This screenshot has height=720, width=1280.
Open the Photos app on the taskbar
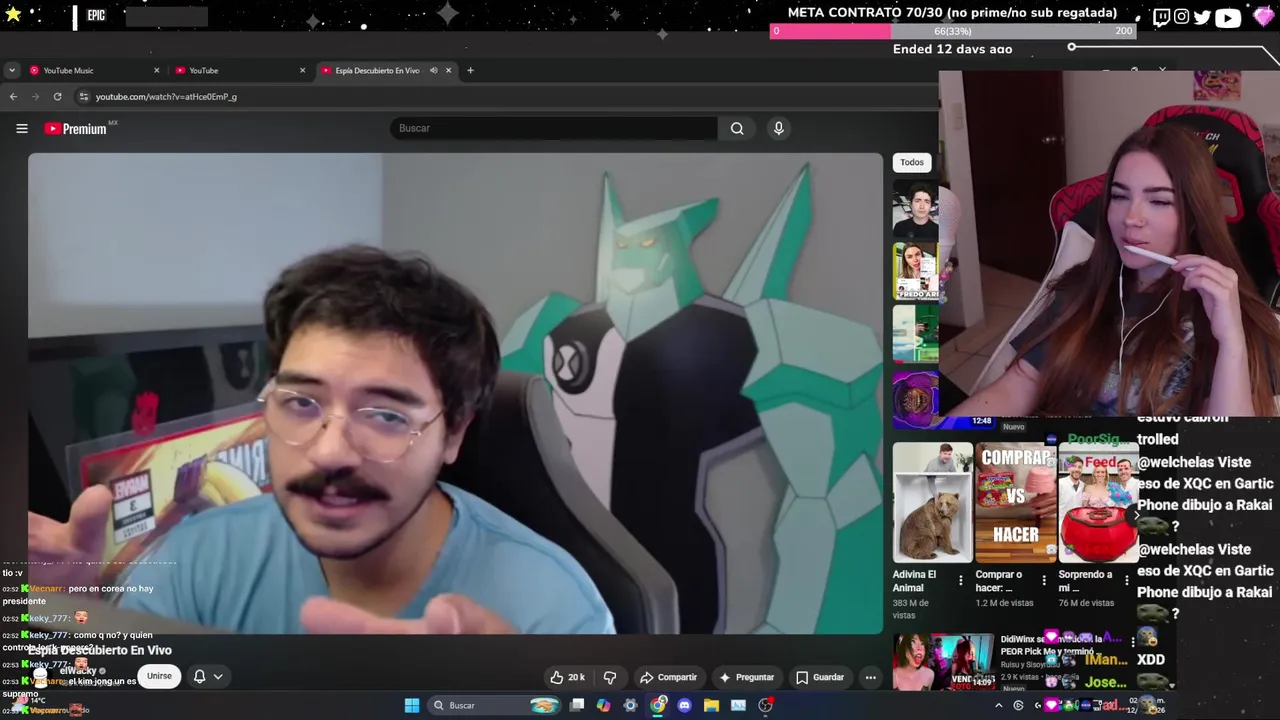(x=738, y=705)
